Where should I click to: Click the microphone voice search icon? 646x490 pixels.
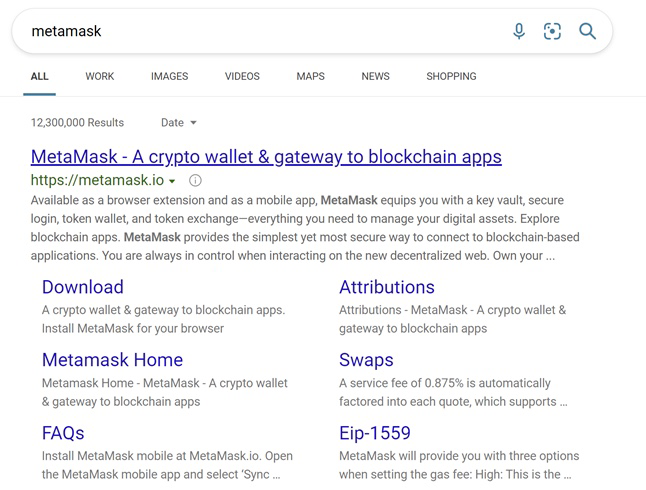[x=519, y=31]
